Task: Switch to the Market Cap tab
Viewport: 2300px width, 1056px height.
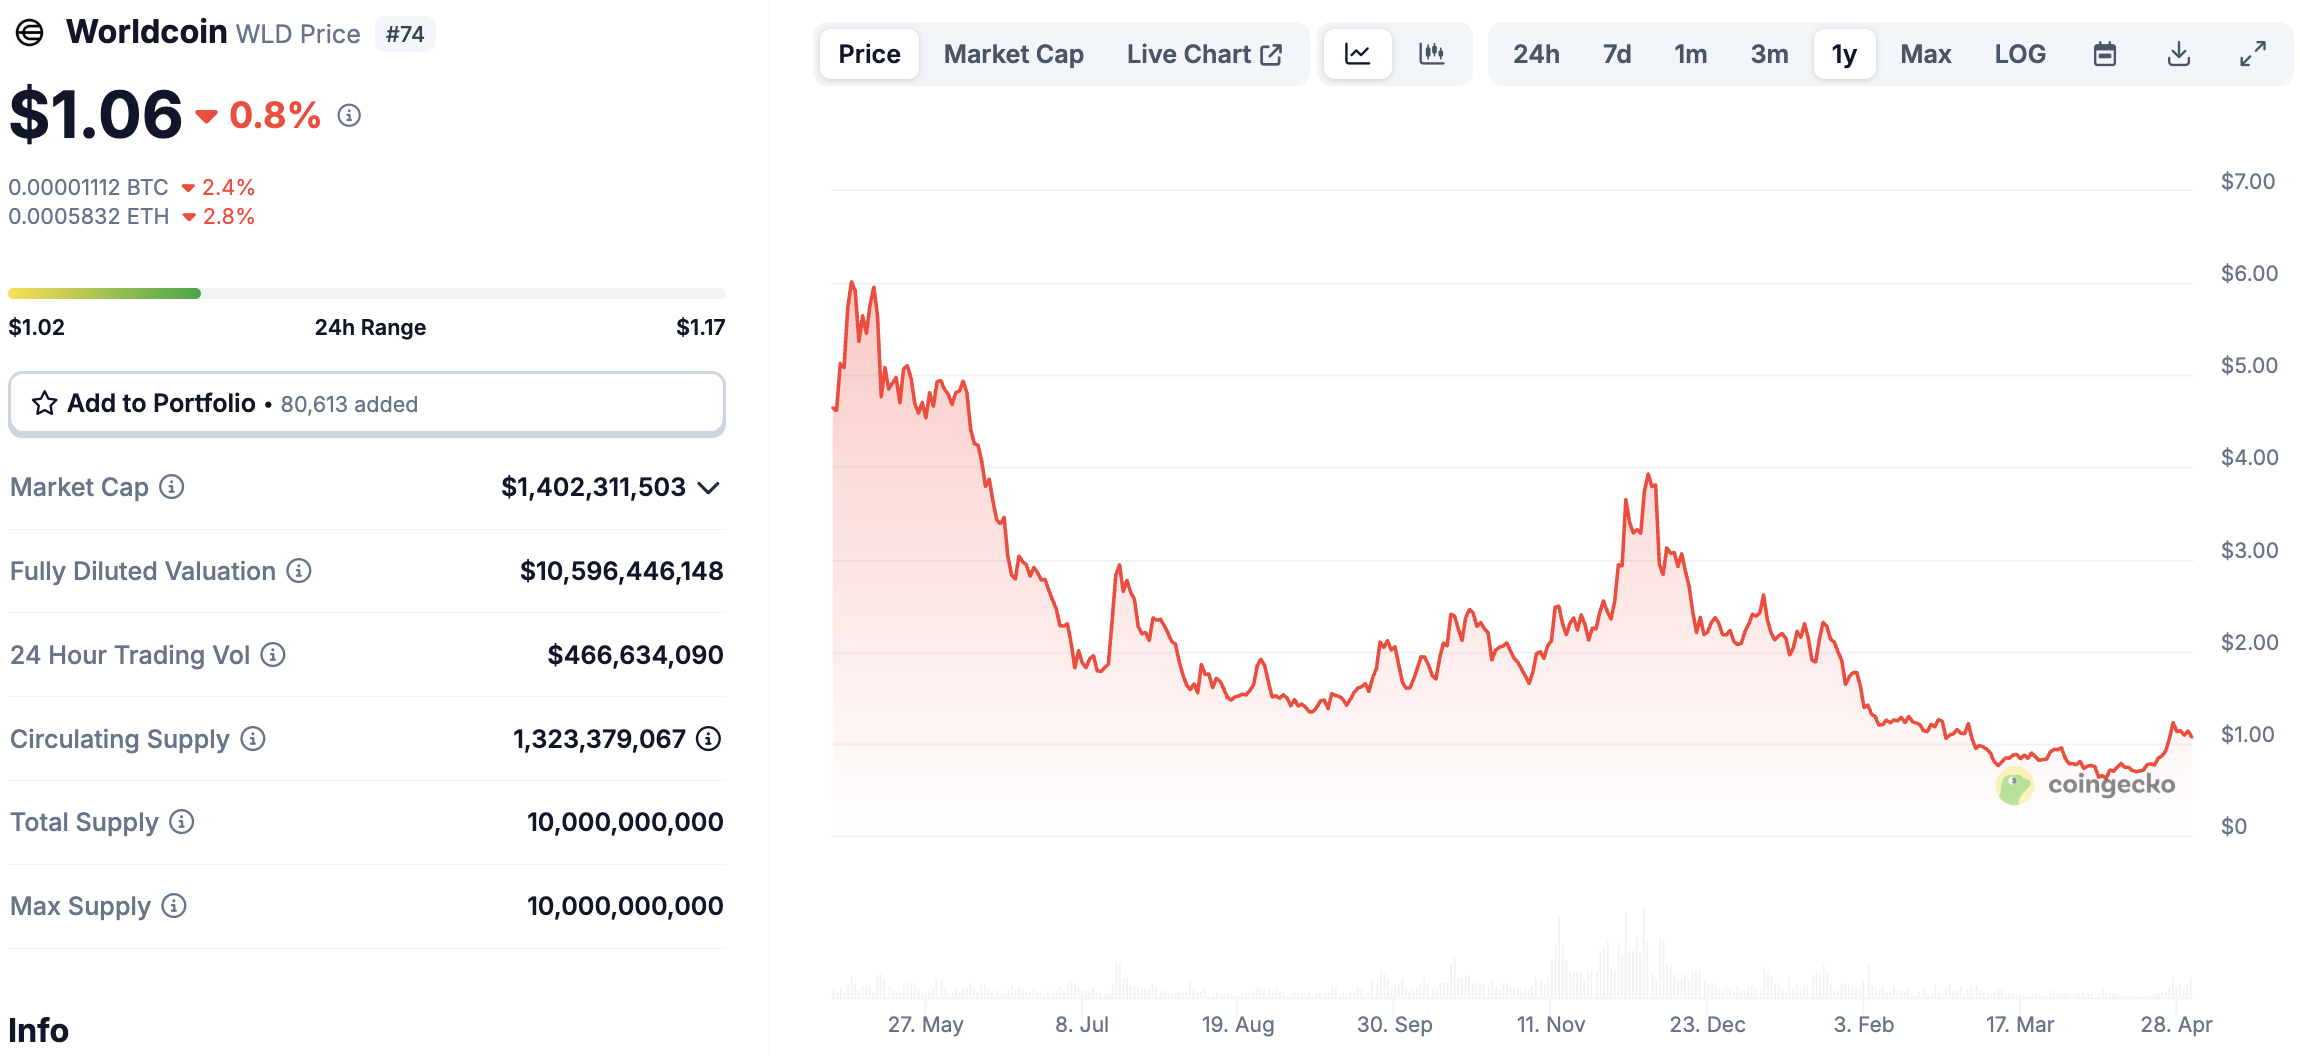Action: click(x=1013, y=54)
